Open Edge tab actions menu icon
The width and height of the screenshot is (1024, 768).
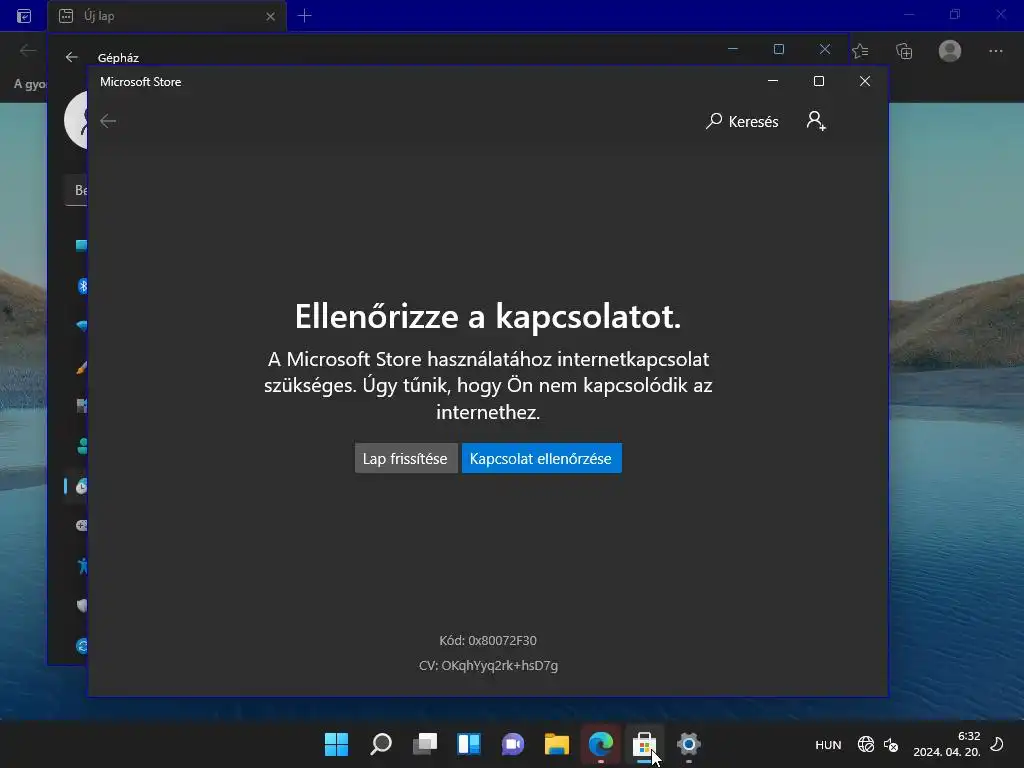click(24, 16)
